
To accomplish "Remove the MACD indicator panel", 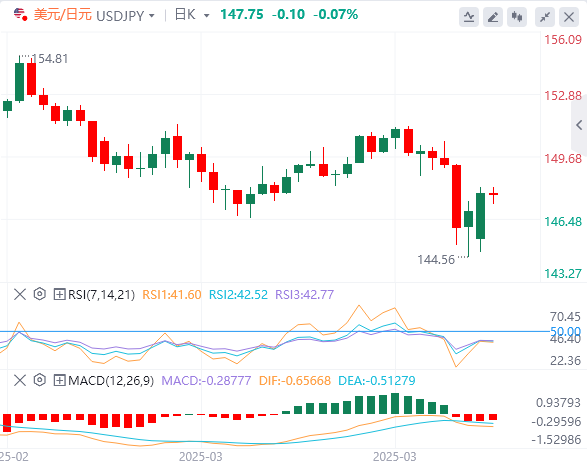I will (20, 380).
